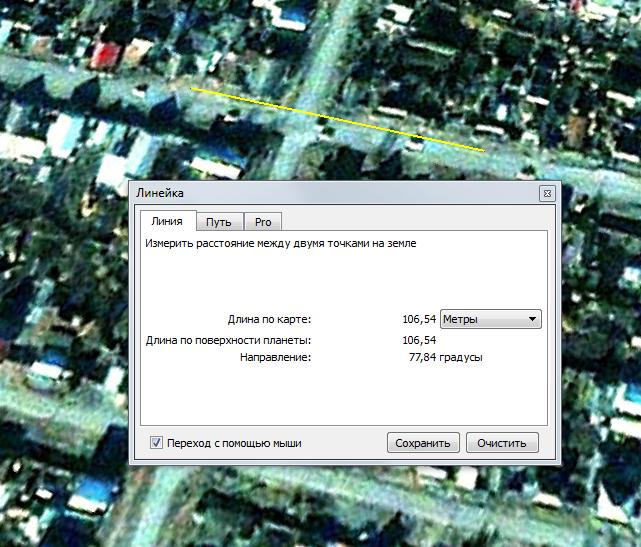This screenshot has width=641, height=547.
Task: Click the blue-roofed building at bottom left
Action: pyautogui.click(x=93, y=490)
